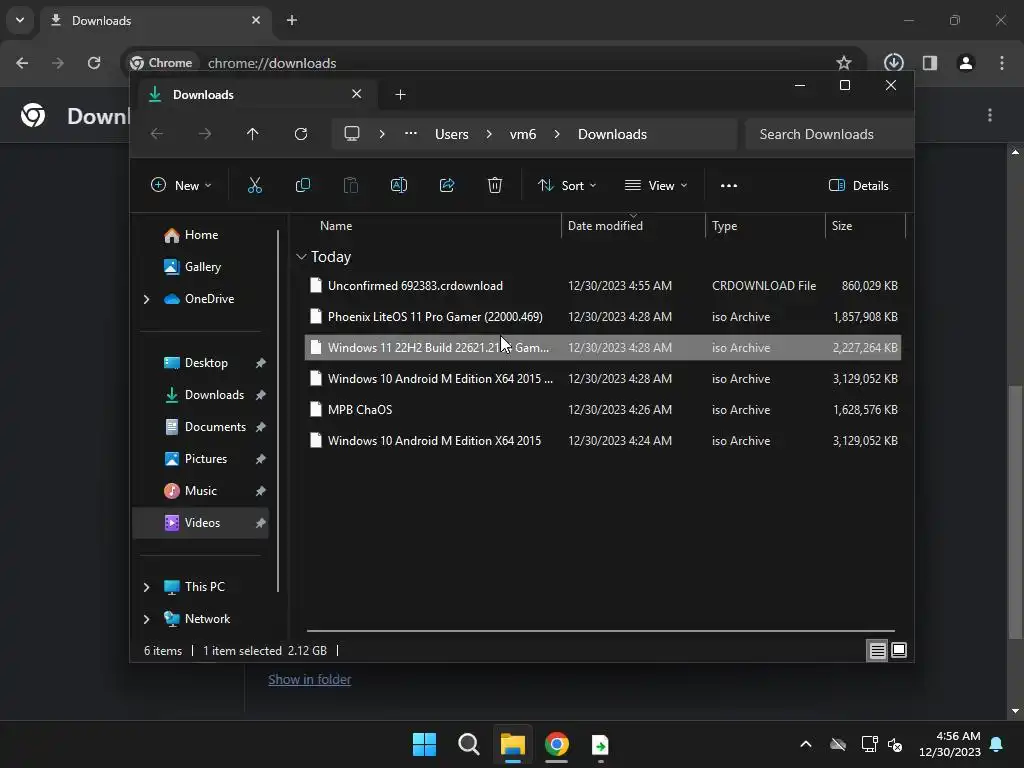This screenshot has width=1024, height=768.
Task: Select Gallery in the navigation pane
Action: [201, 267]
